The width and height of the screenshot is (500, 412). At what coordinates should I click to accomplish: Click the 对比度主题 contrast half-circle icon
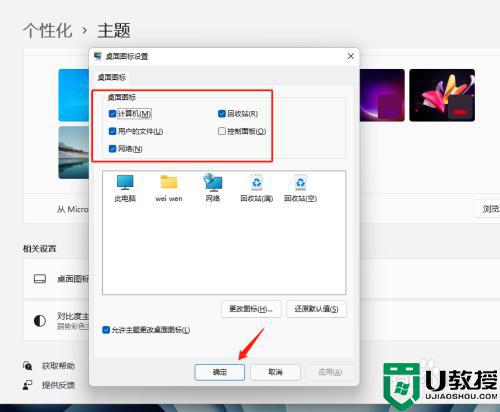pyautogui.click(x=40, y=321)
